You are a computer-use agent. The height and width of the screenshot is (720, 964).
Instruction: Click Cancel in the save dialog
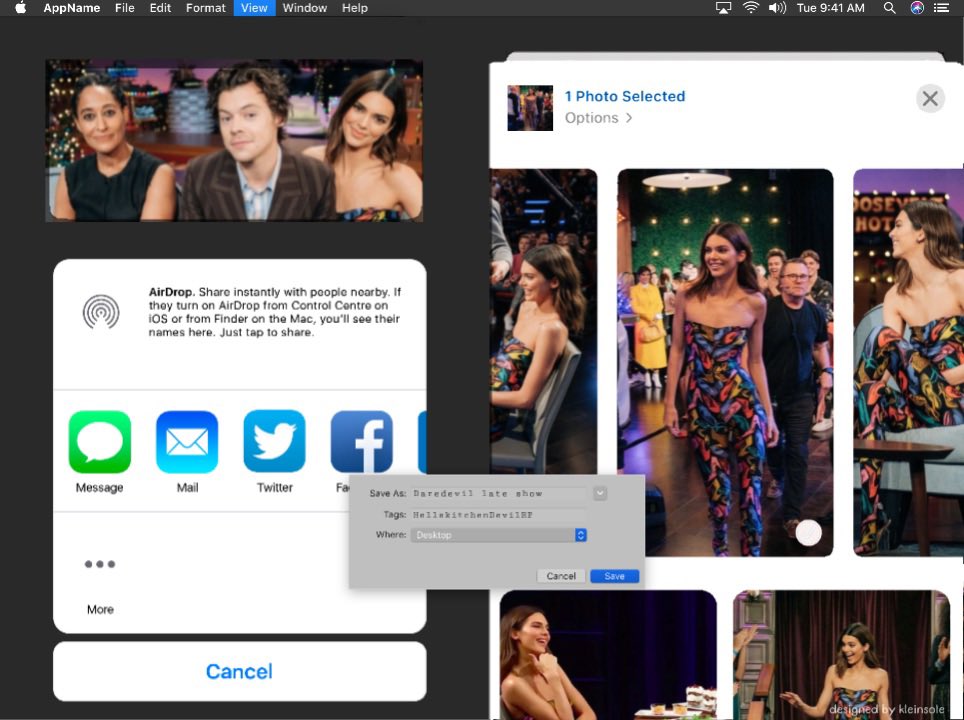coord(561,576)
